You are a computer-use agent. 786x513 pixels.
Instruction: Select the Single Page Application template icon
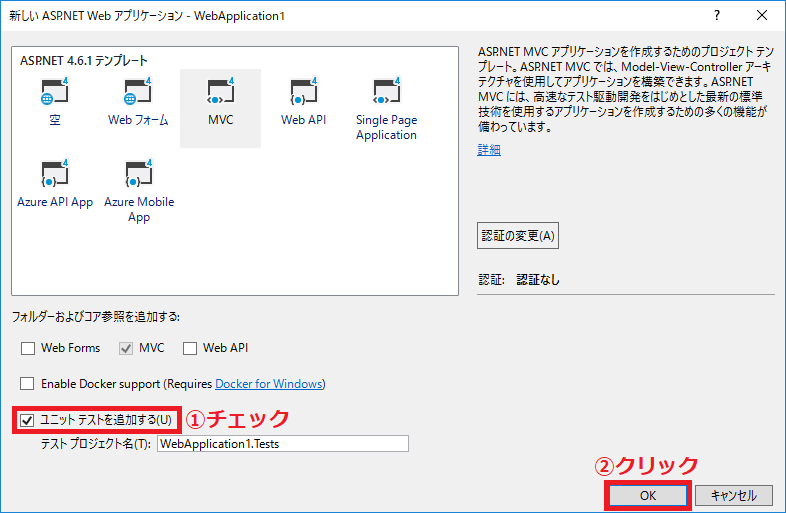point(386,91)
